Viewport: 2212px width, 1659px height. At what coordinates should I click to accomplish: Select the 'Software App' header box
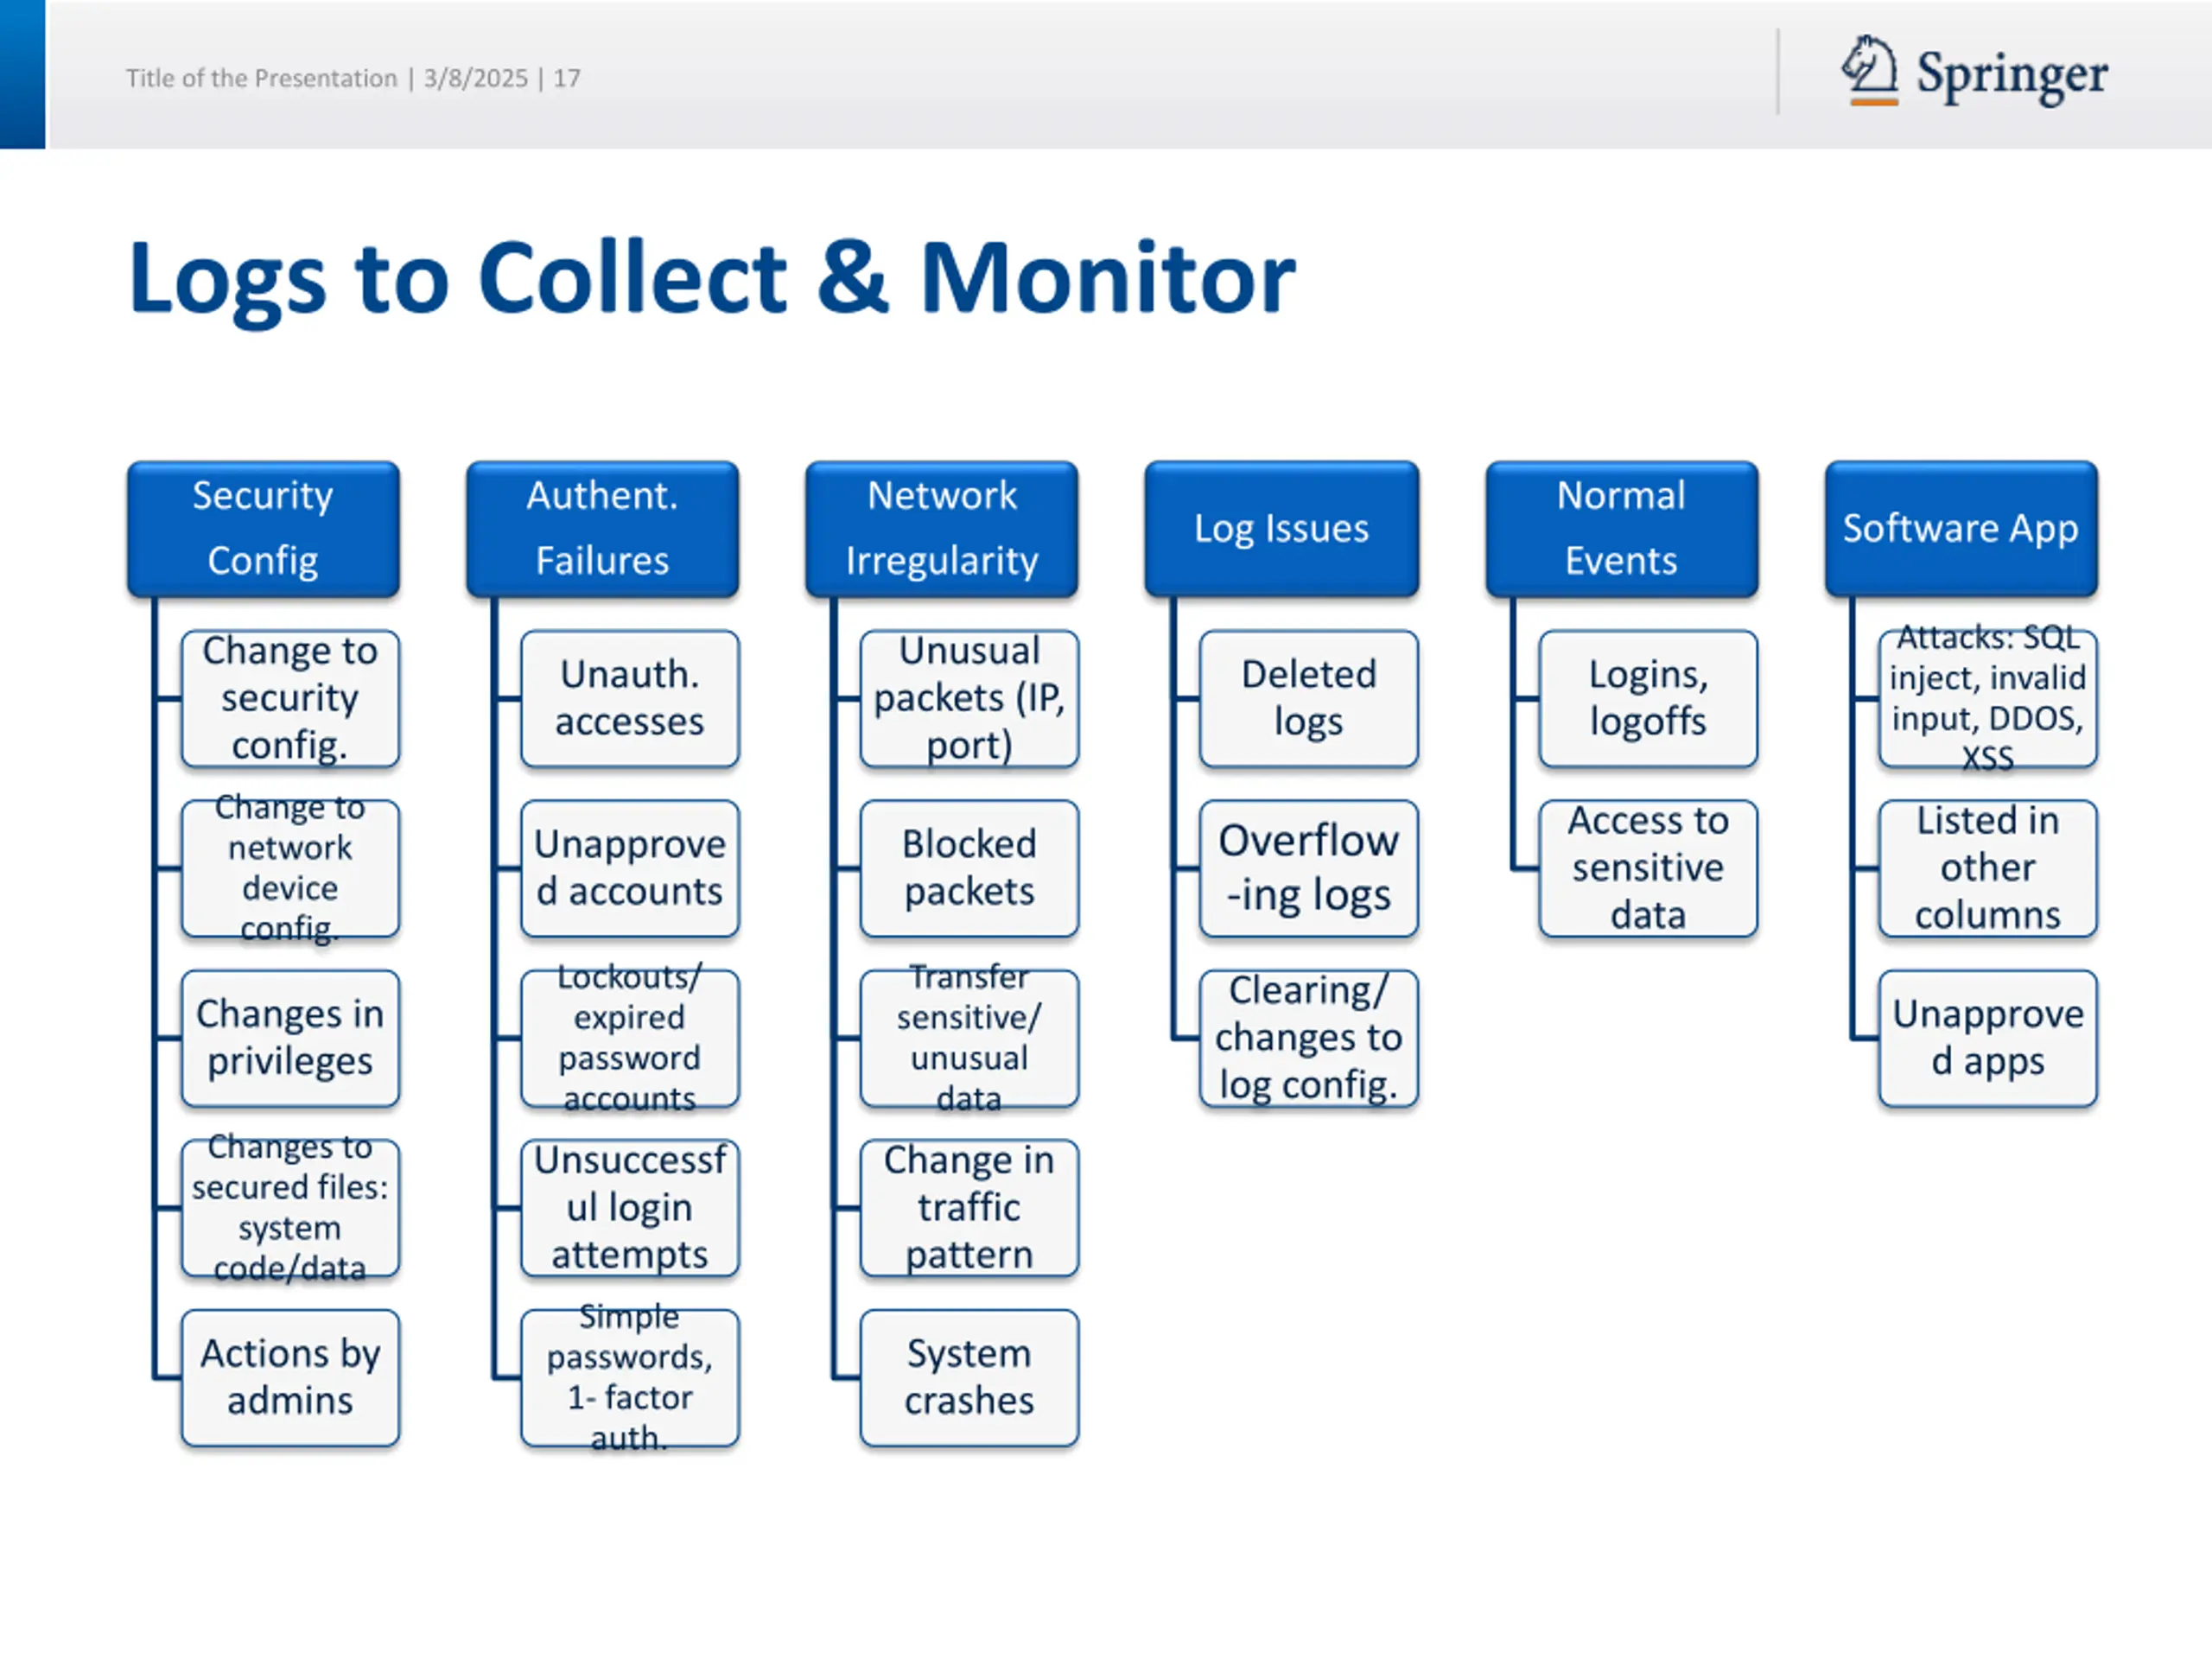pyautogui.click(x=1960, y=528)
